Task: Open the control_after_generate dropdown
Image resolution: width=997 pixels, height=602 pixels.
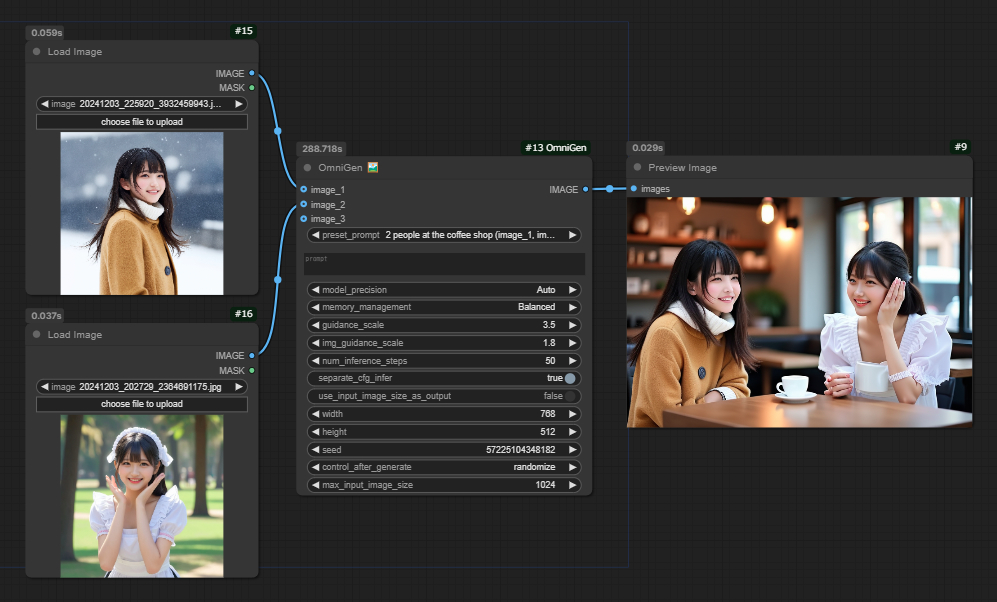Action: pos(444,467)
